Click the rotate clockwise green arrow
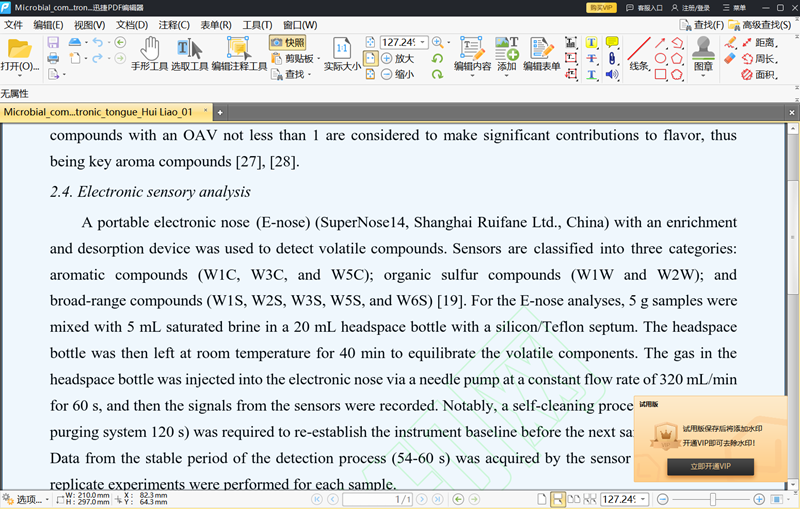800x509 pixels. (x=437, y=74)
